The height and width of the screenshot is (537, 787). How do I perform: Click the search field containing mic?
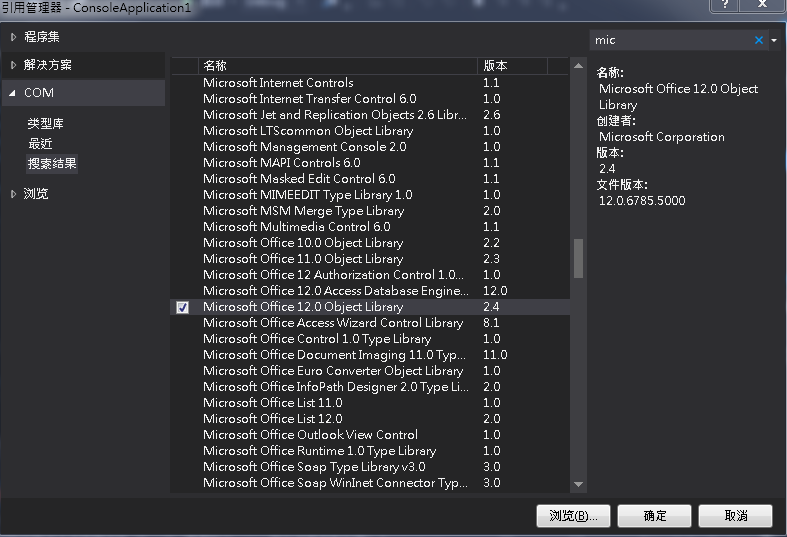[672, 40]
